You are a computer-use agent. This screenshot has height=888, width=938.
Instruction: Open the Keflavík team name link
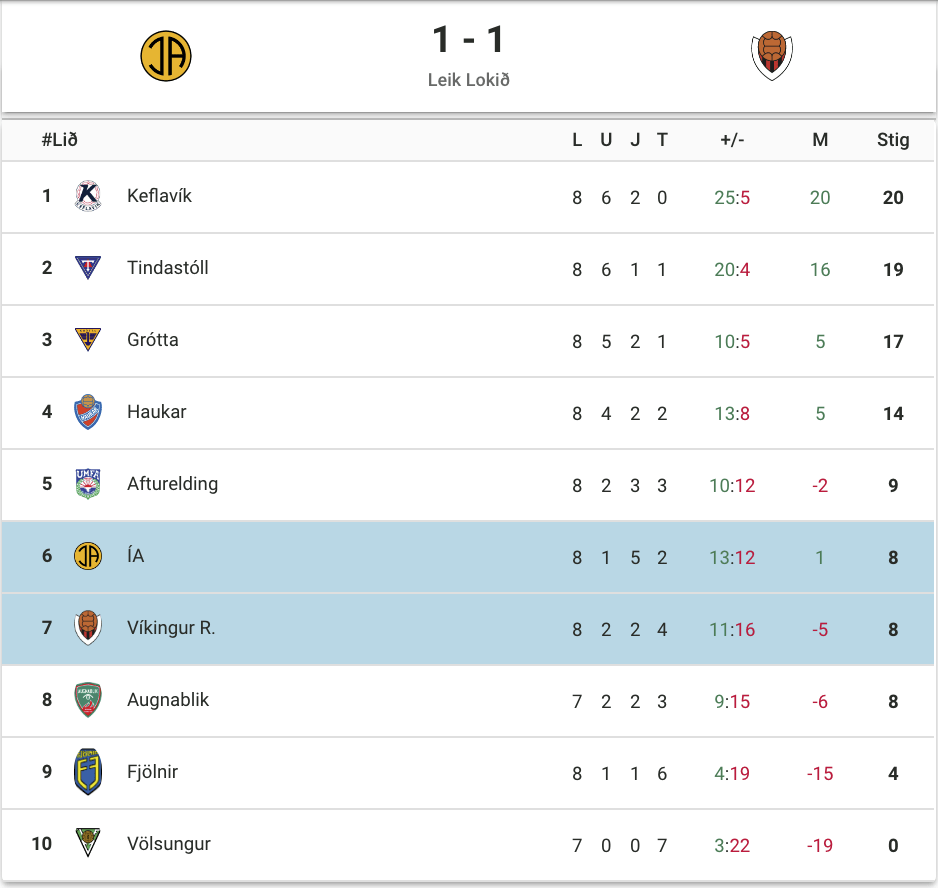(159, 196)
